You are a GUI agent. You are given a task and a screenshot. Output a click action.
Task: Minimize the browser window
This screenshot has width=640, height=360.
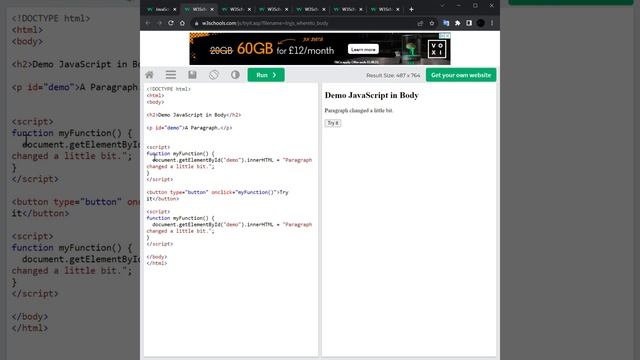[459, 6]
